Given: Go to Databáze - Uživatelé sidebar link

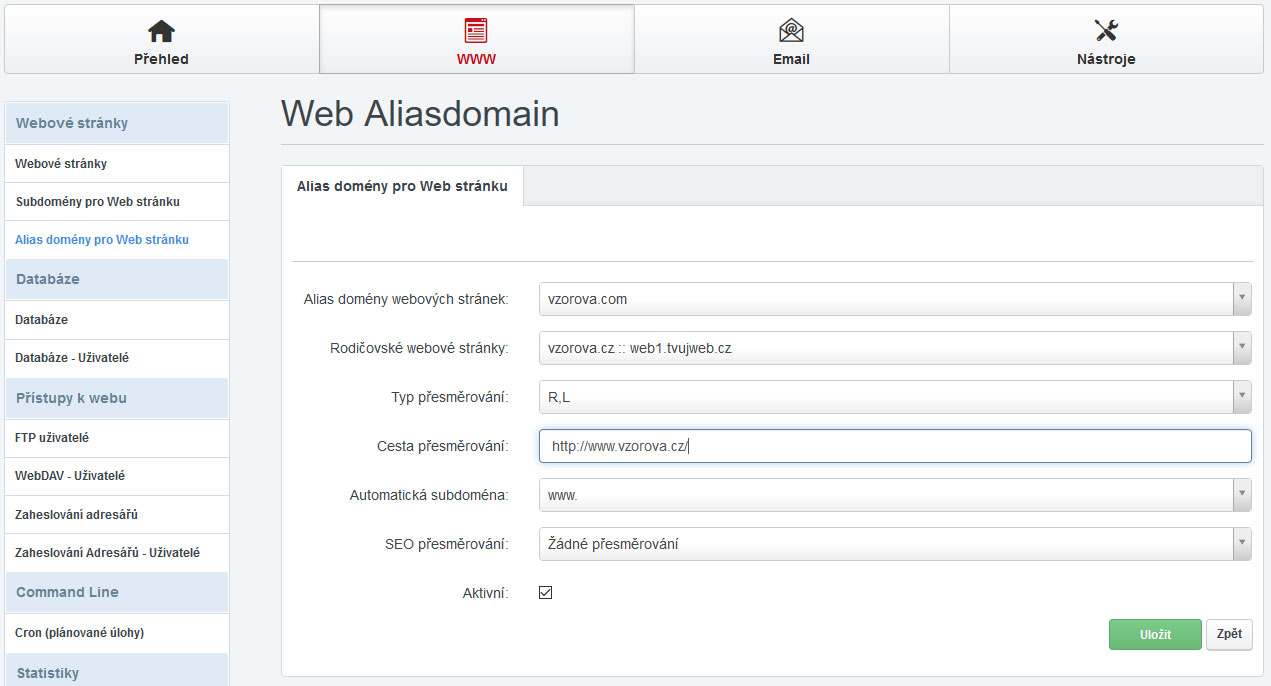Looking at the screenshot, I should [72, 358].
